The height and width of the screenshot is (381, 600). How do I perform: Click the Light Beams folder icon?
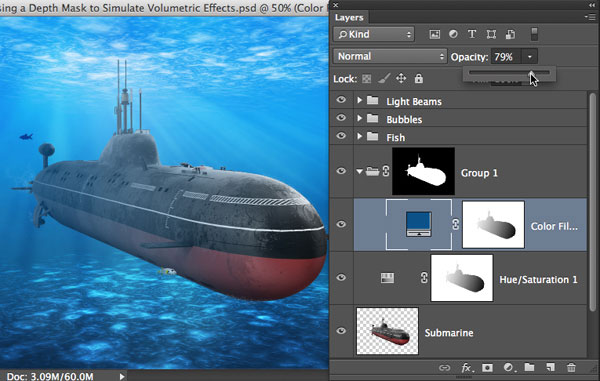point(372,101)
